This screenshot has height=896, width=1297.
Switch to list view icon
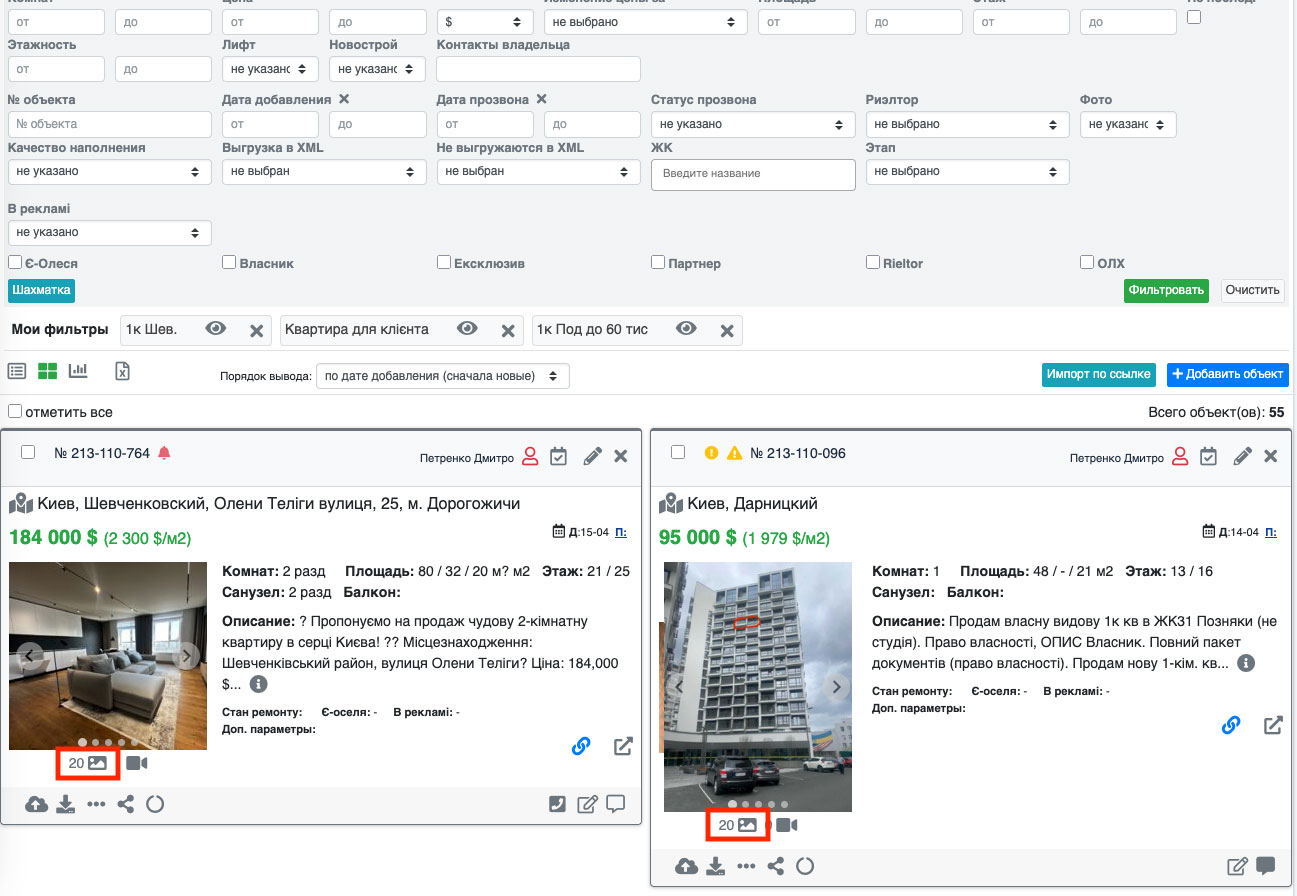coord(17,372)
